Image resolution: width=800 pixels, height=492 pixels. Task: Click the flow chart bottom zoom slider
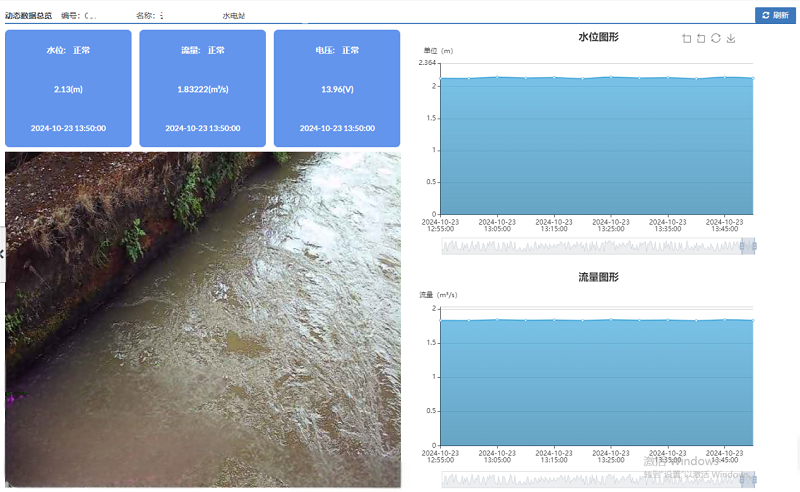590,479
